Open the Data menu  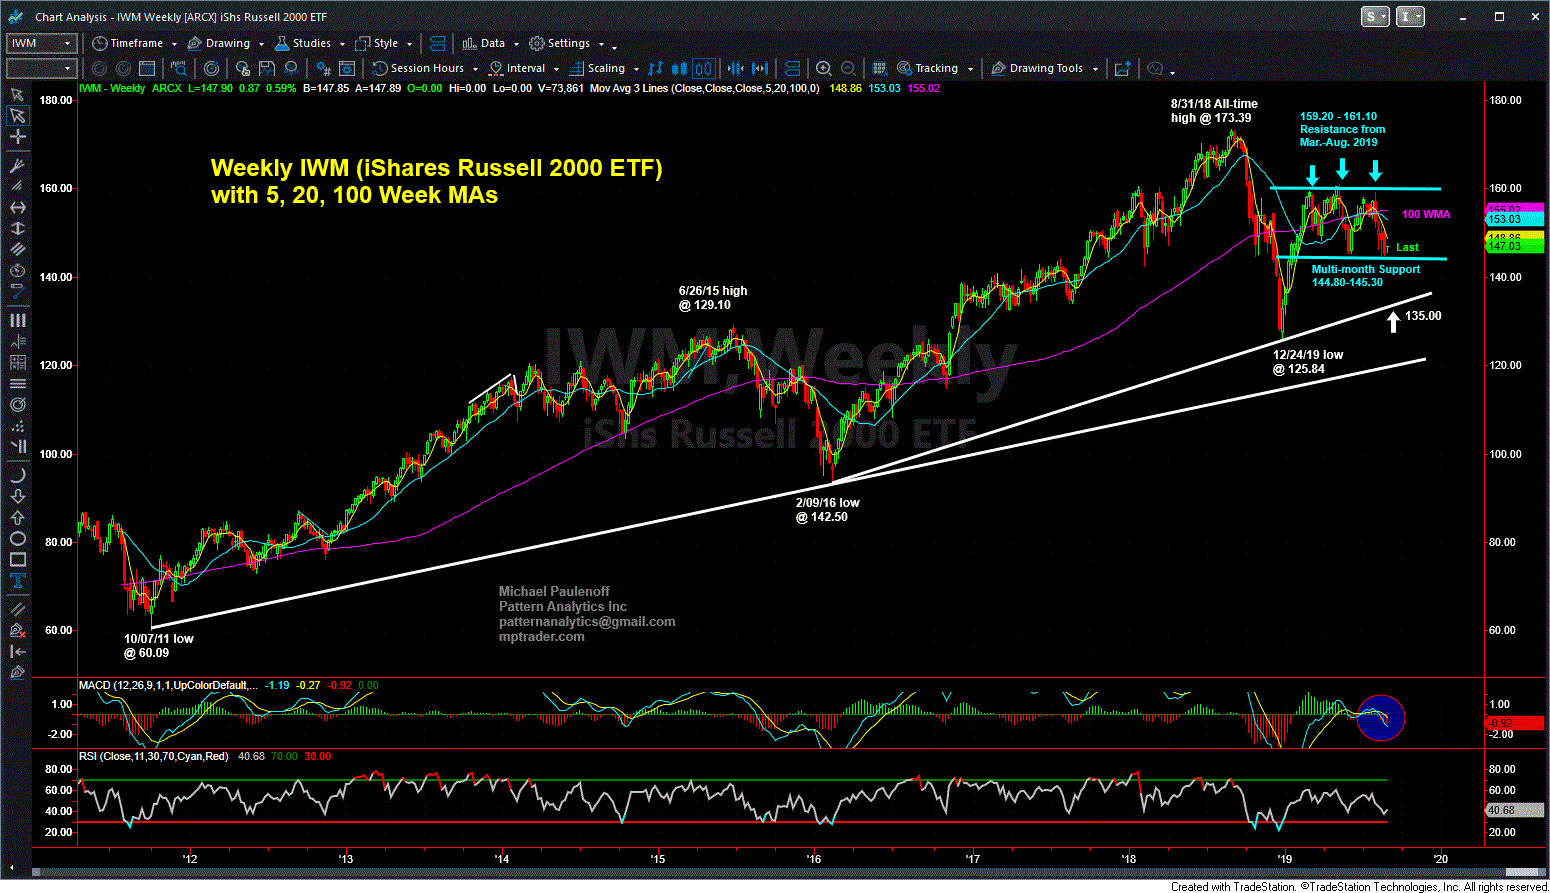click(490, 43)
